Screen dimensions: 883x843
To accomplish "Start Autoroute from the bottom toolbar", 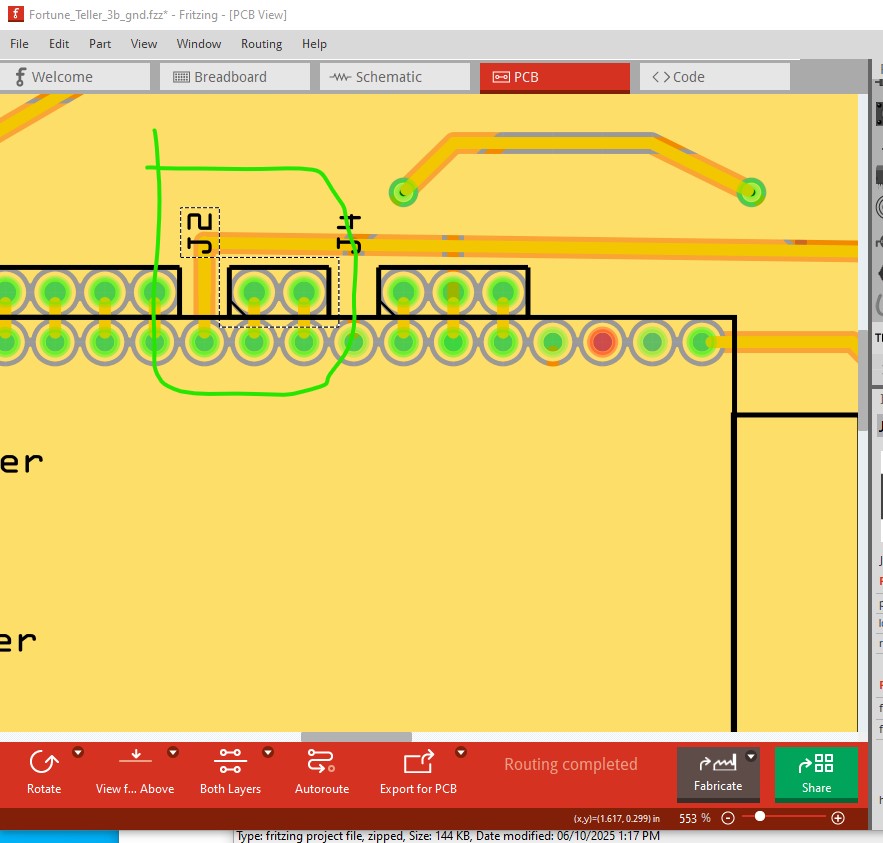I will coord(321,763).
